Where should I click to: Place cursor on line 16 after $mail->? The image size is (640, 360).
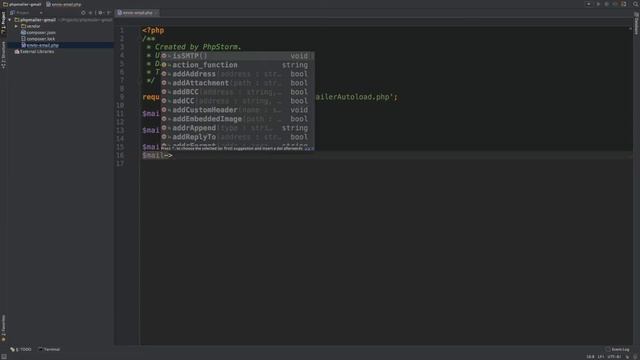pos(173,156)
